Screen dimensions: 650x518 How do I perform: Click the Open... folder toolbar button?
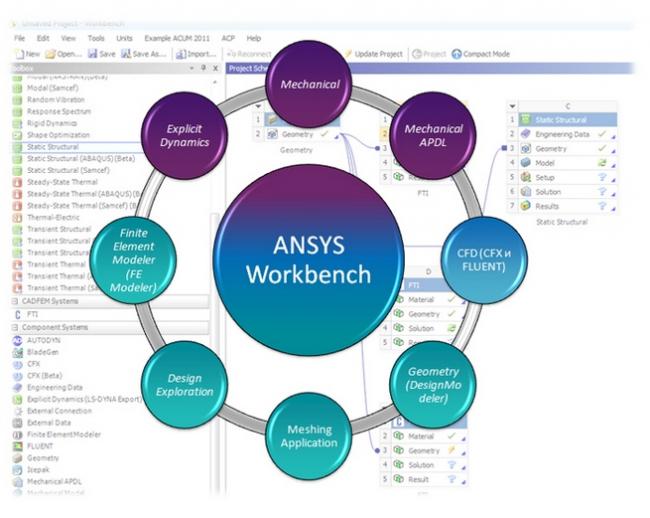tap(64, 54)
